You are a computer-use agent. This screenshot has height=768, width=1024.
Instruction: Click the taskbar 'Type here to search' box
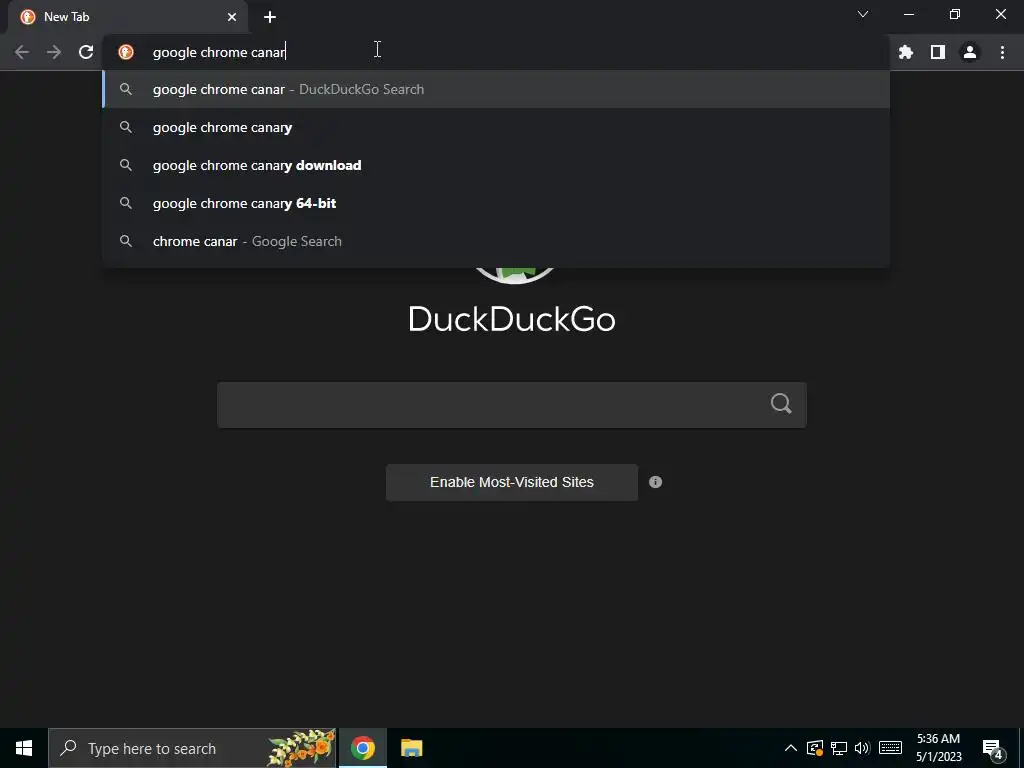(192, 748)
